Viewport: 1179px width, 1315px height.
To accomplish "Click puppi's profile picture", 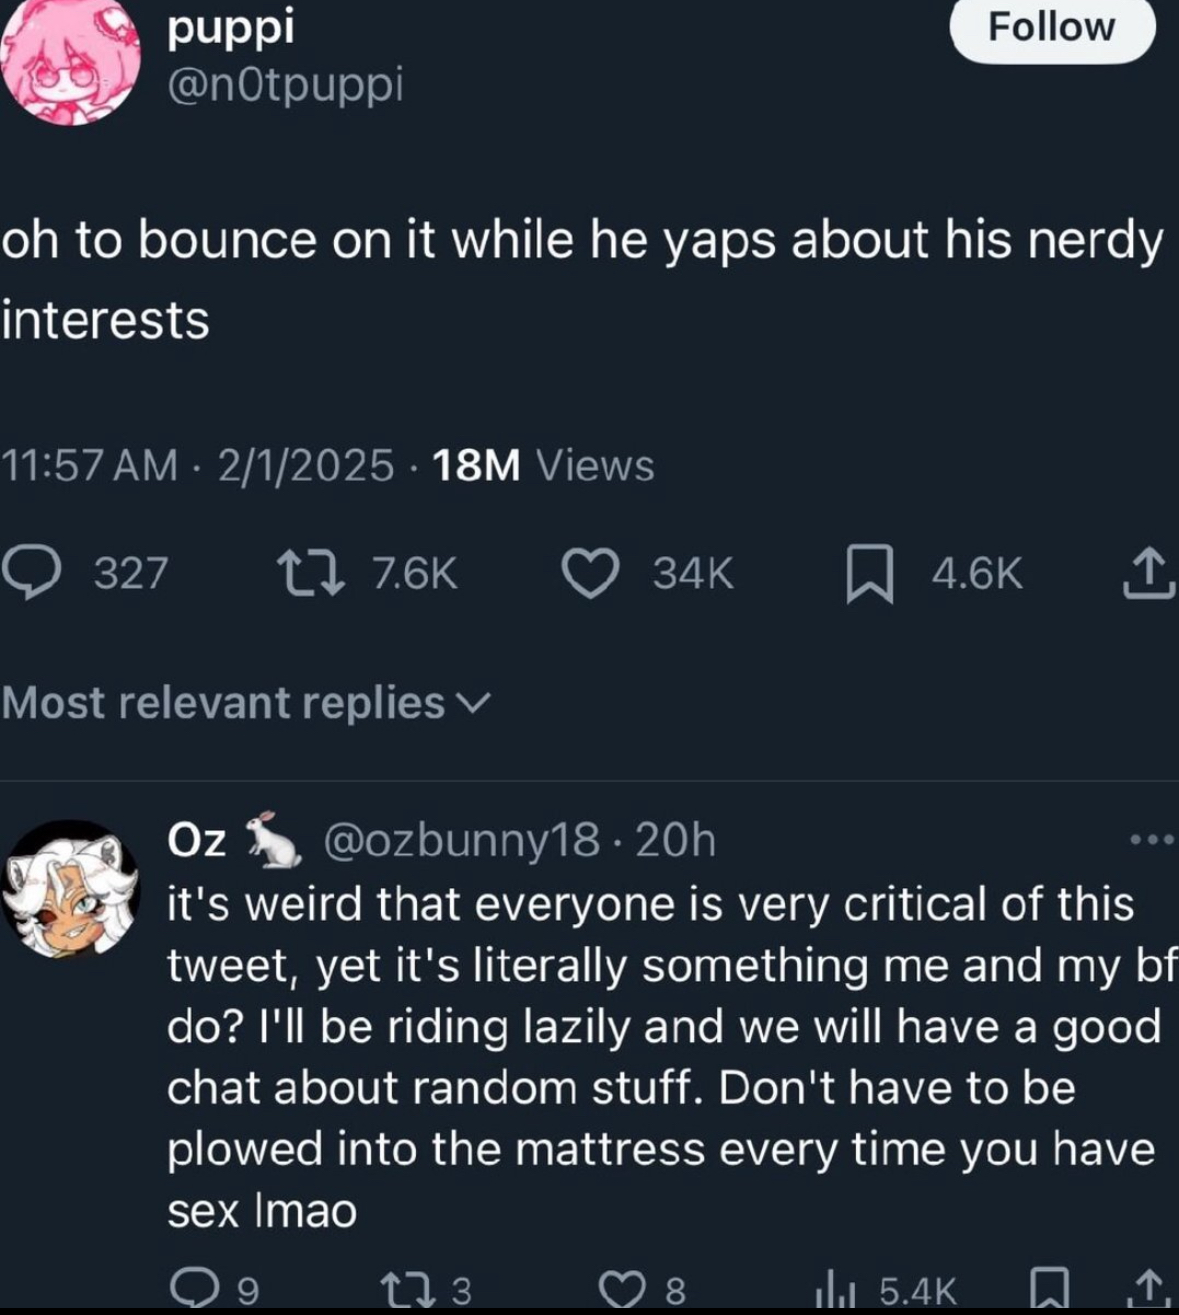I will pos(70,60).
